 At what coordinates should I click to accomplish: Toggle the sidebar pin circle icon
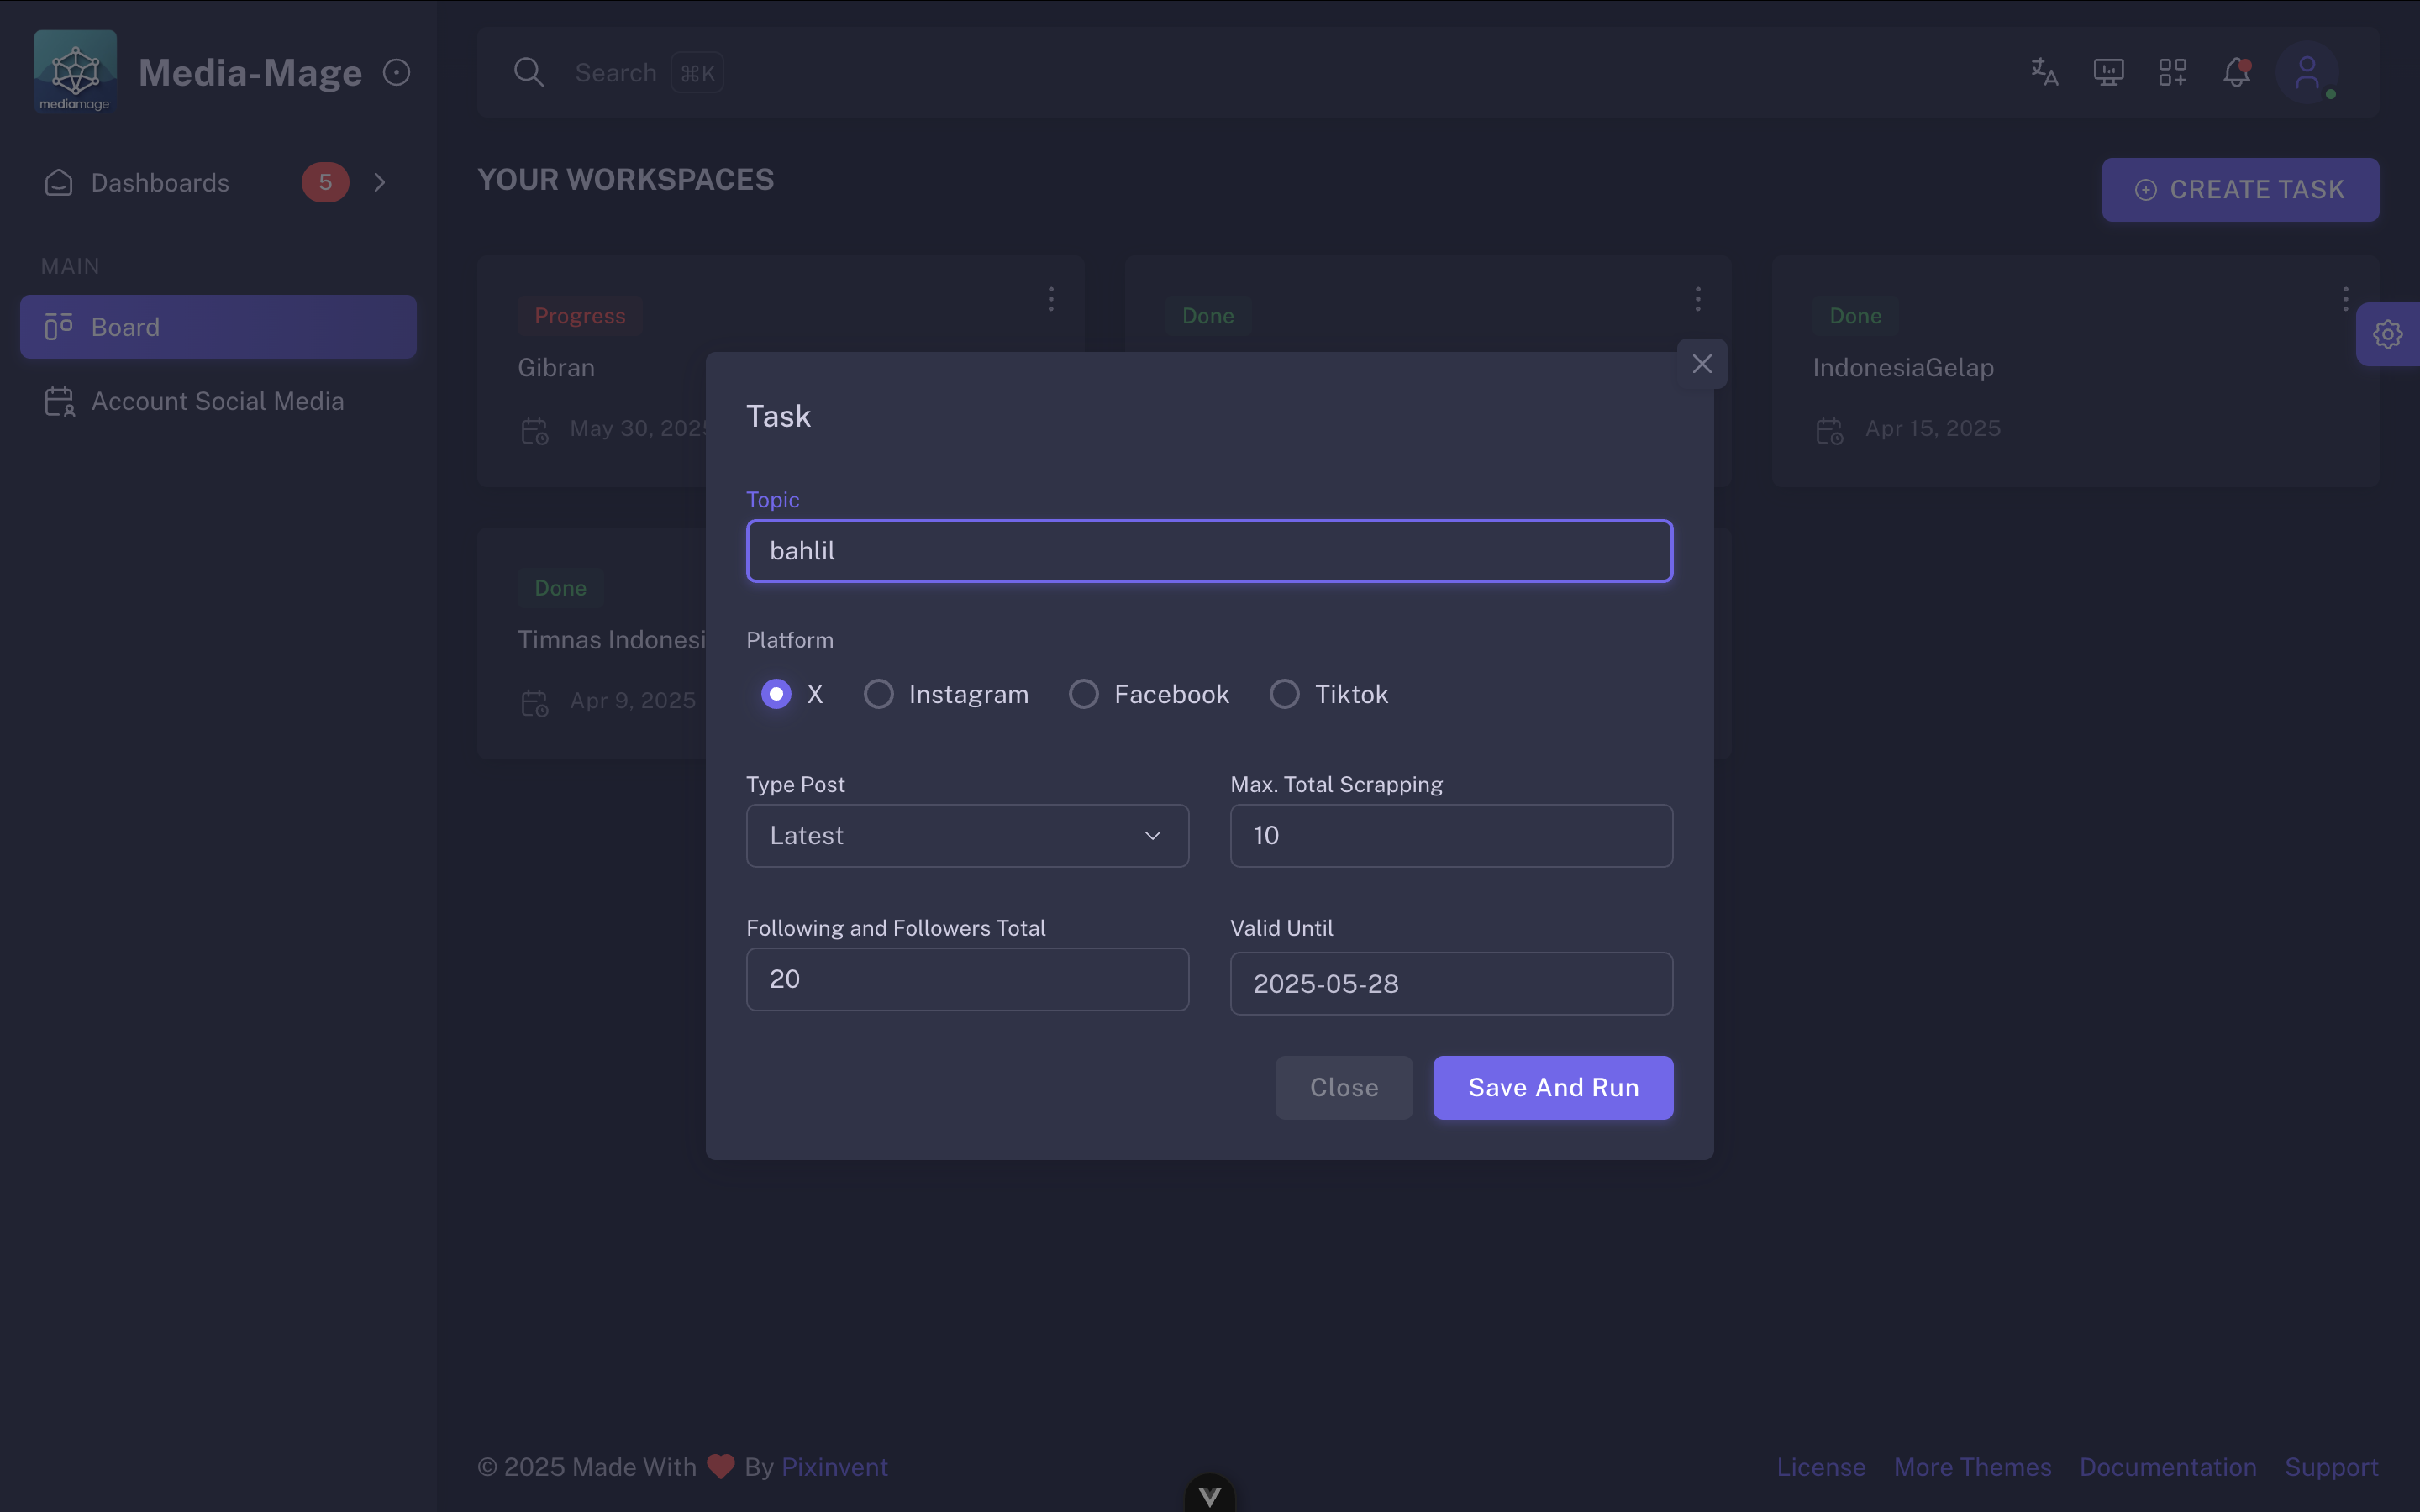[x=397, y=72]
